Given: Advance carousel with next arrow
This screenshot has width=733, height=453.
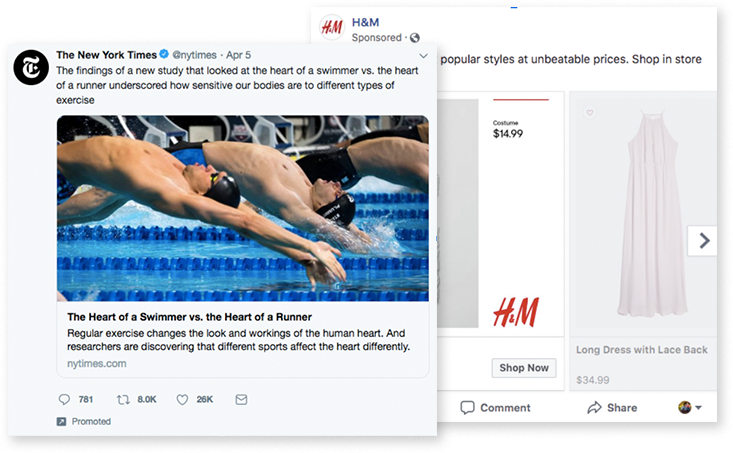Looking at the screenshot, I should tap(702, 241).
